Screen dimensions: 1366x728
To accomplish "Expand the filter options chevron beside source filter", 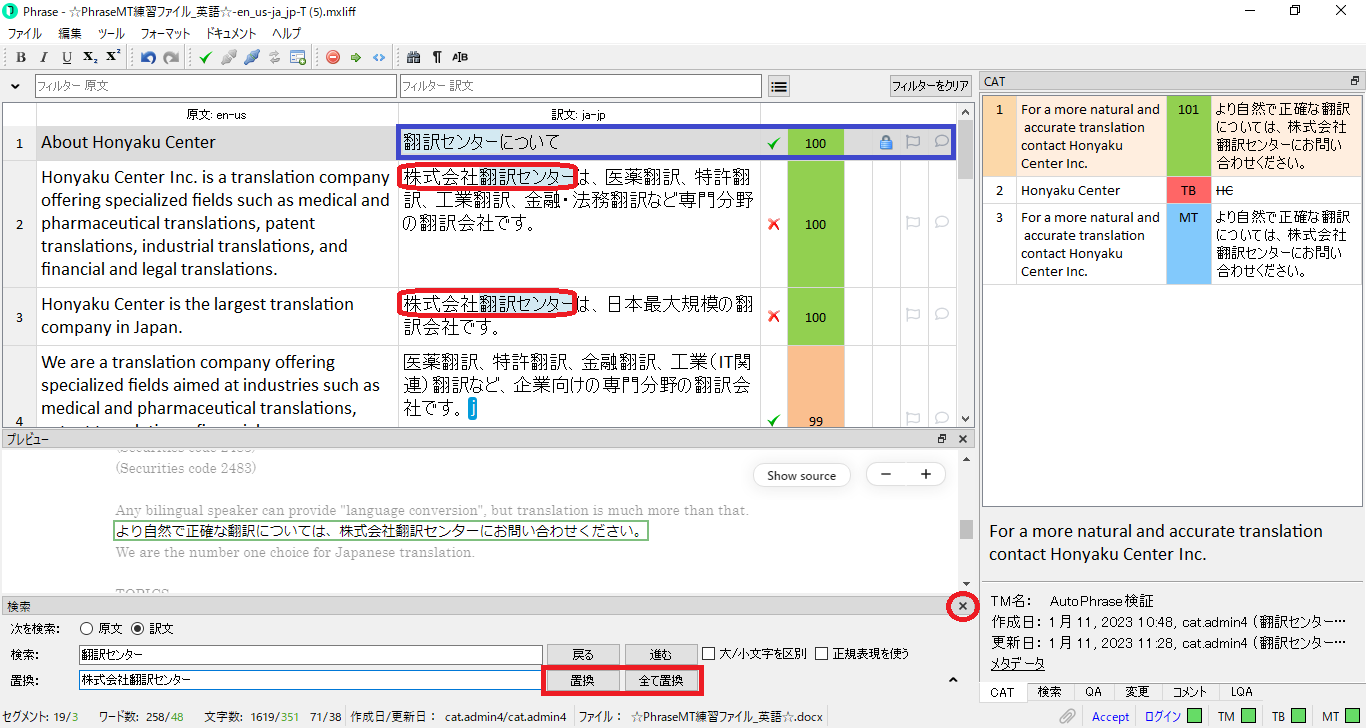I will [x=15, y=87].
